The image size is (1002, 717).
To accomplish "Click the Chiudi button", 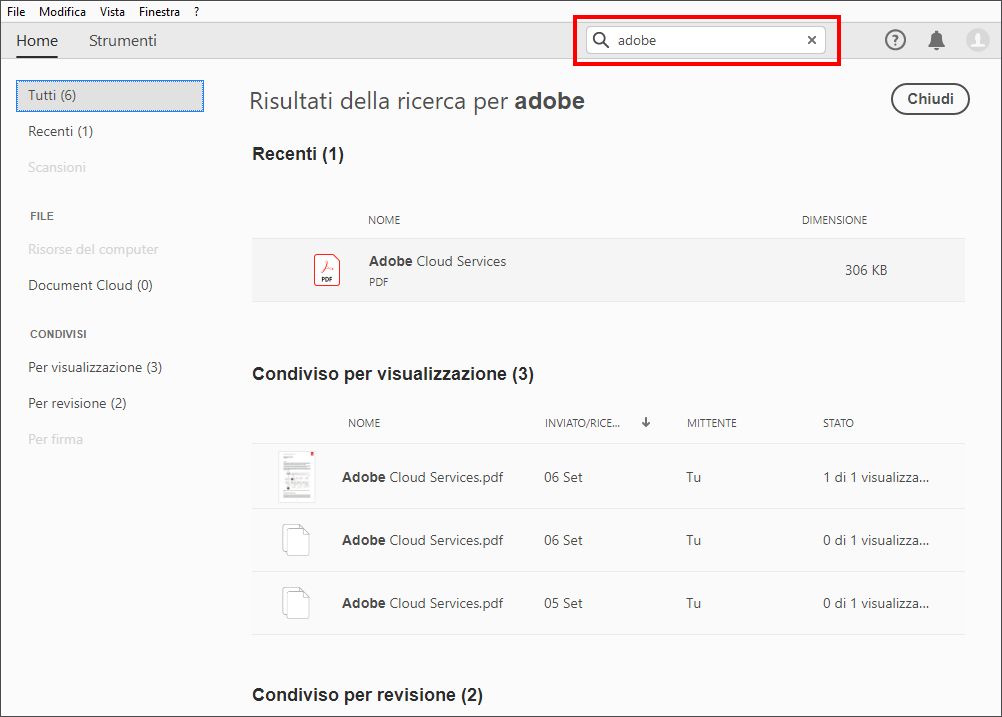I will 930,99.
